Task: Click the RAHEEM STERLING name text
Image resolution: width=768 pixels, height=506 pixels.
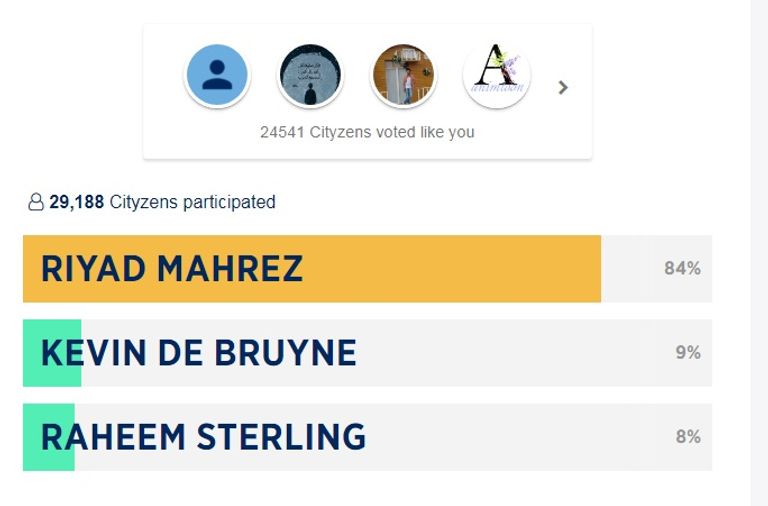Action: coord(203,437)
